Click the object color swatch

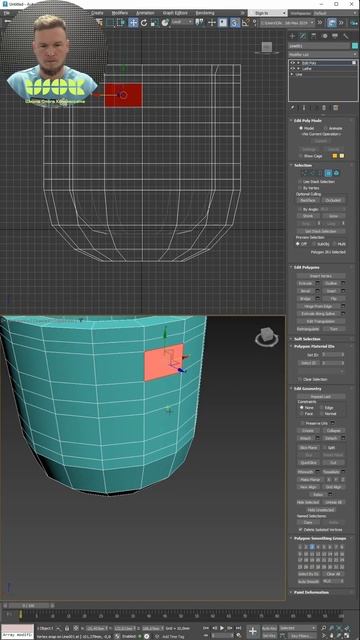(355, 46)
